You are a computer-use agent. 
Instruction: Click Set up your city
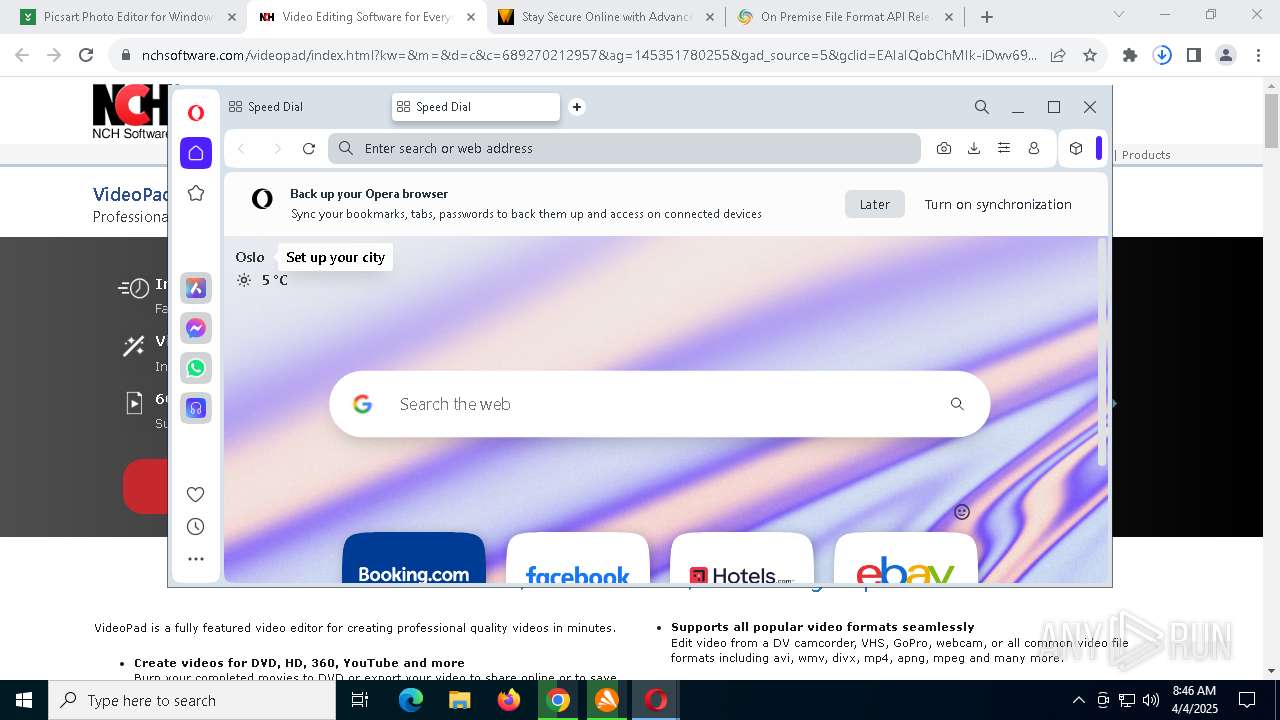335,257
